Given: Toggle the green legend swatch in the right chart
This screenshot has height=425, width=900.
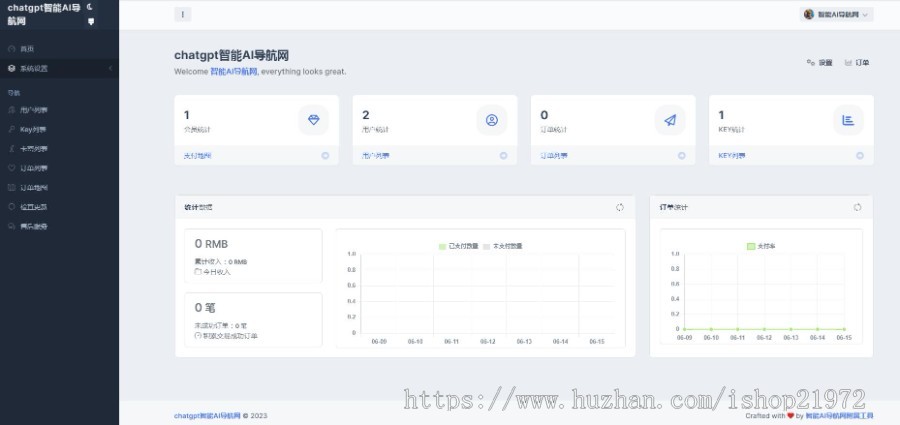Looking at the screenshot, I should click(x=751, y=246).
